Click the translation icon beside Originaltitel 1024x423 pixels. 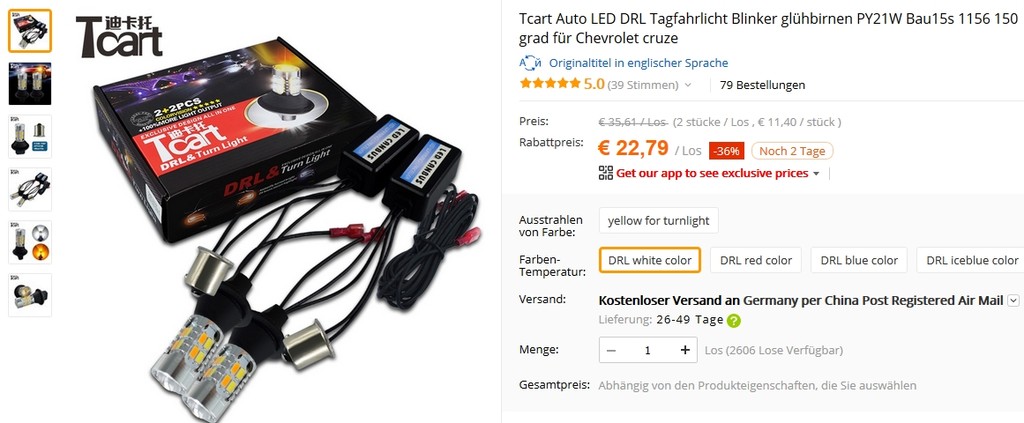pos(530,63)
